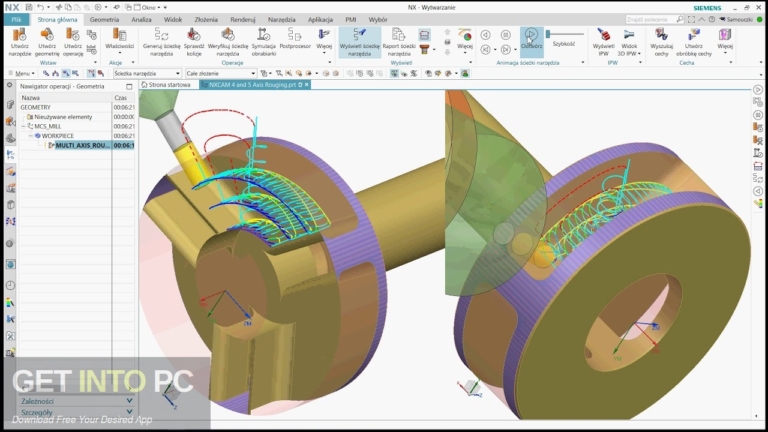The image size is (768, 432).
Task: Click the Znajdź polecenie search field
Action: pos(654,19)
